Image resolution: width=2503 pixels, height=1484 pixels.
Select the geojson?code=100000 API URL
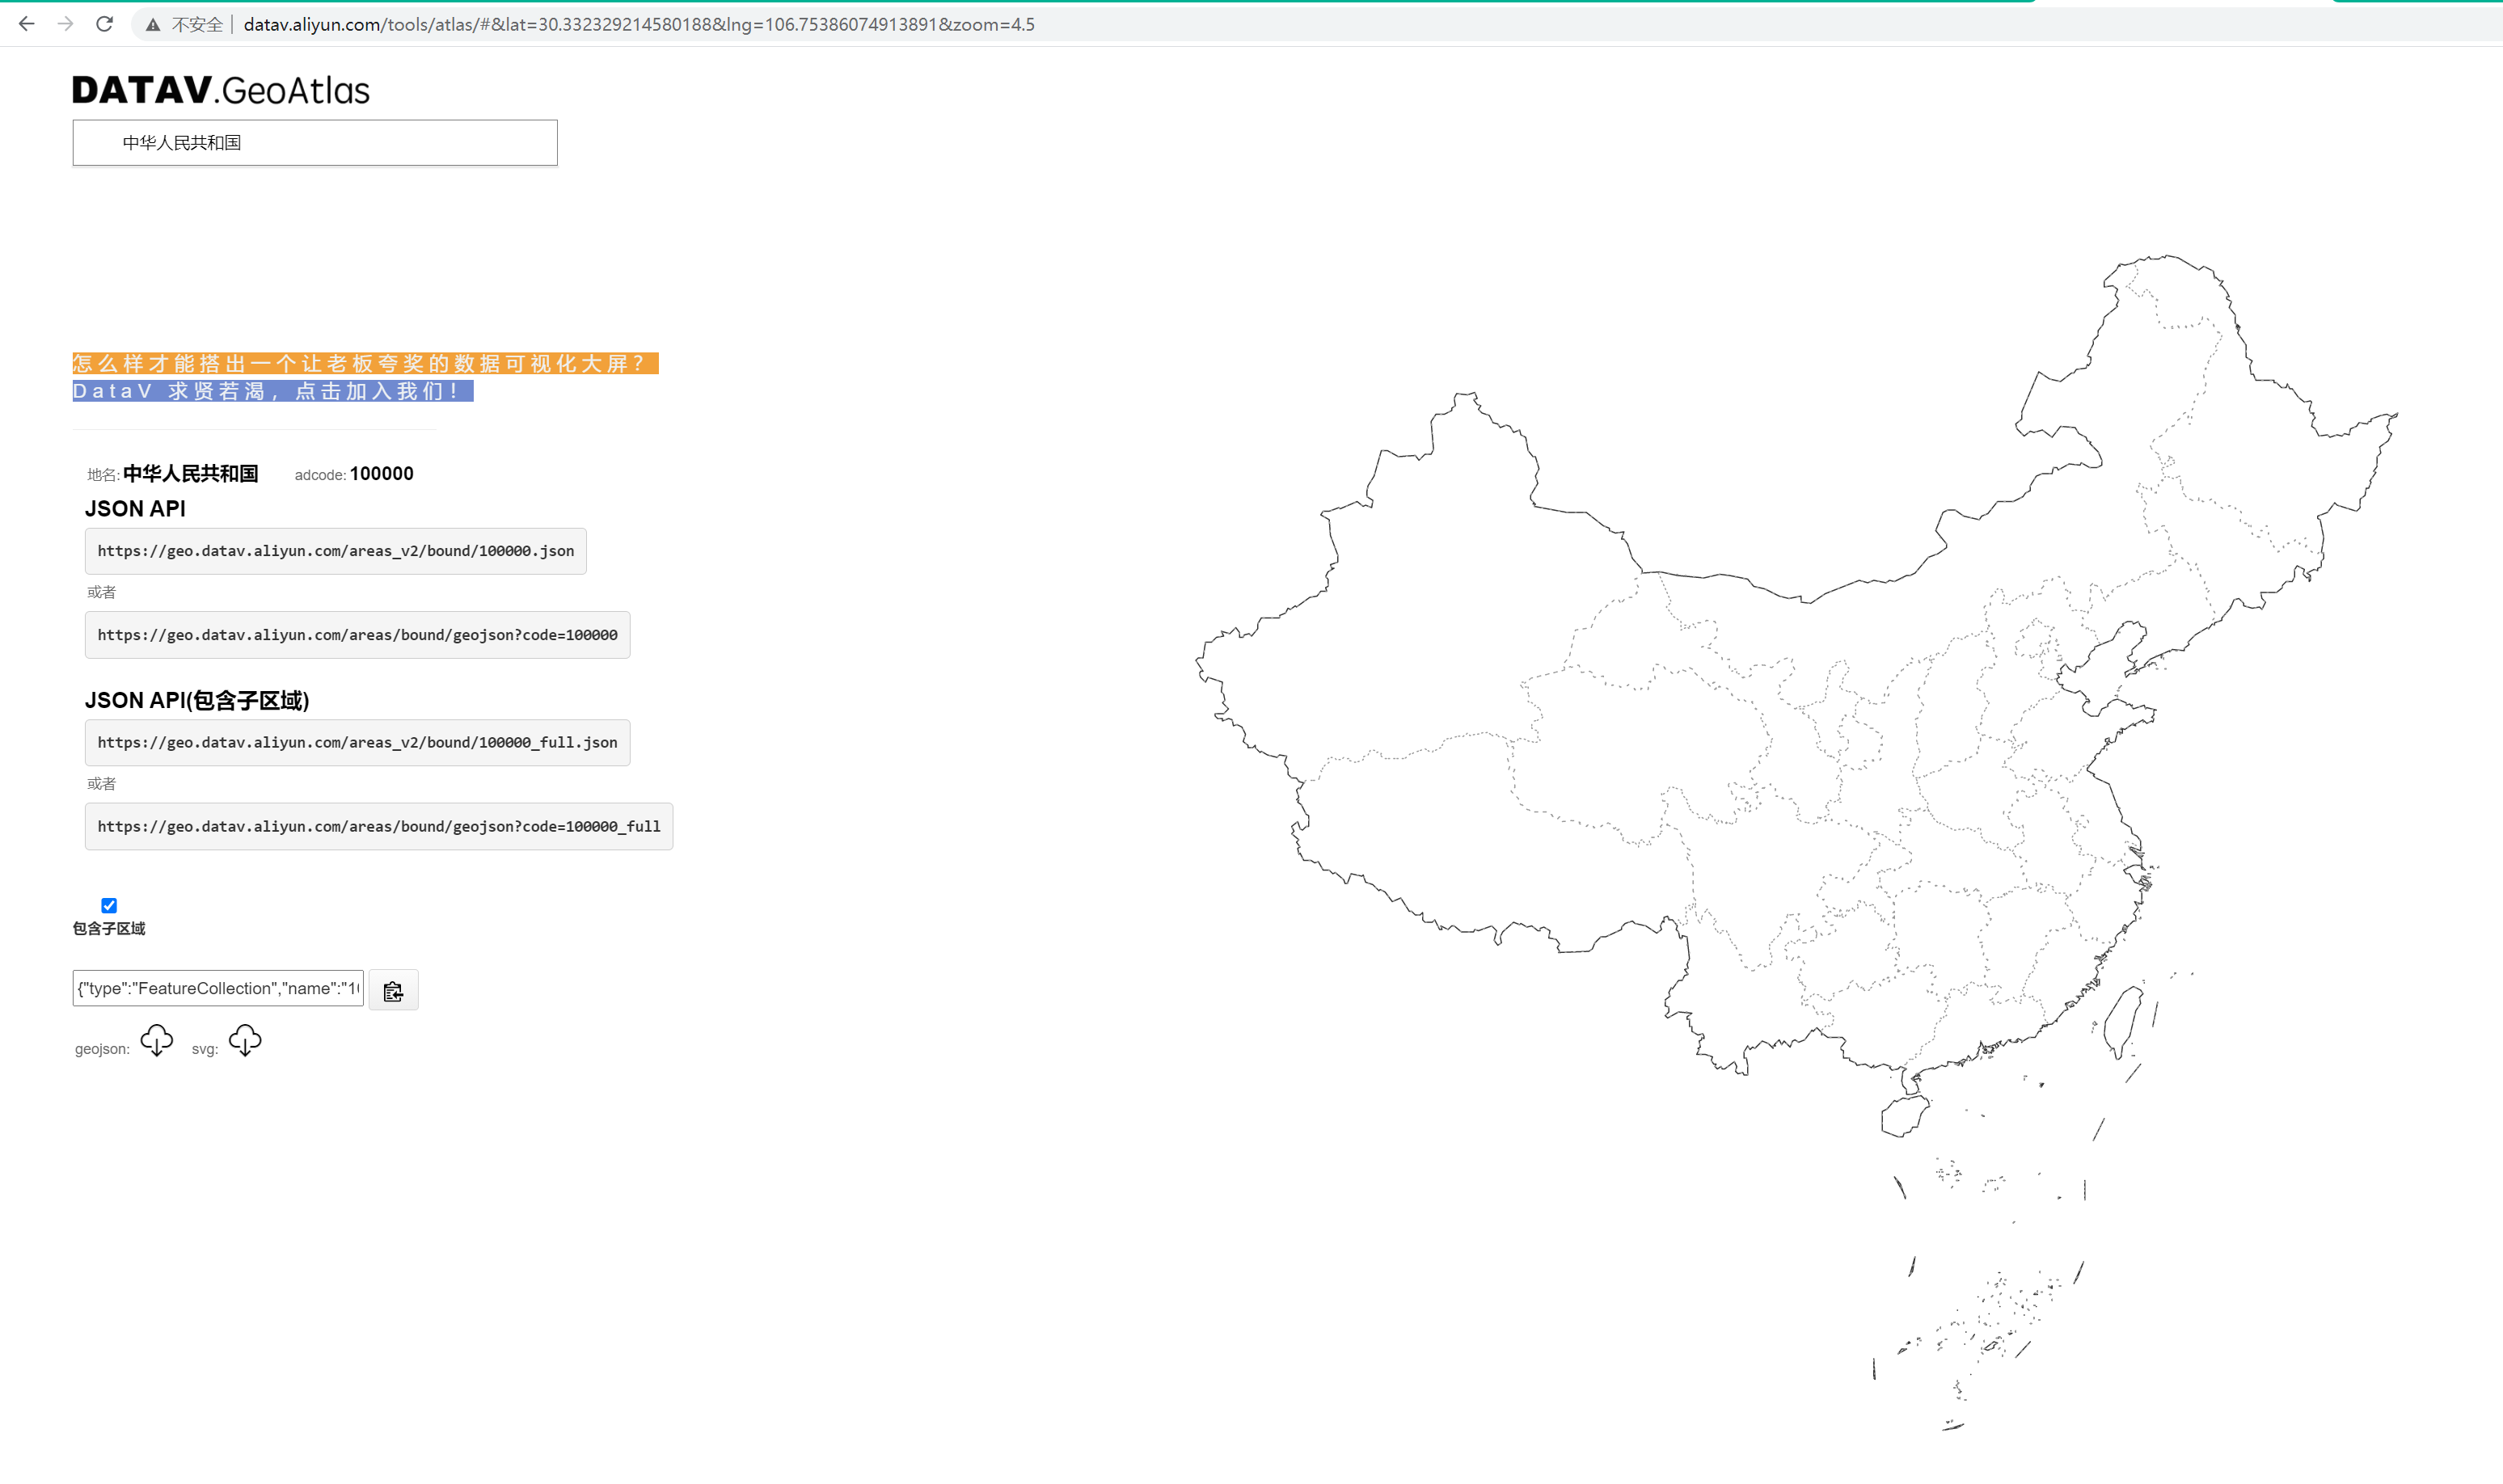[357, 635]
